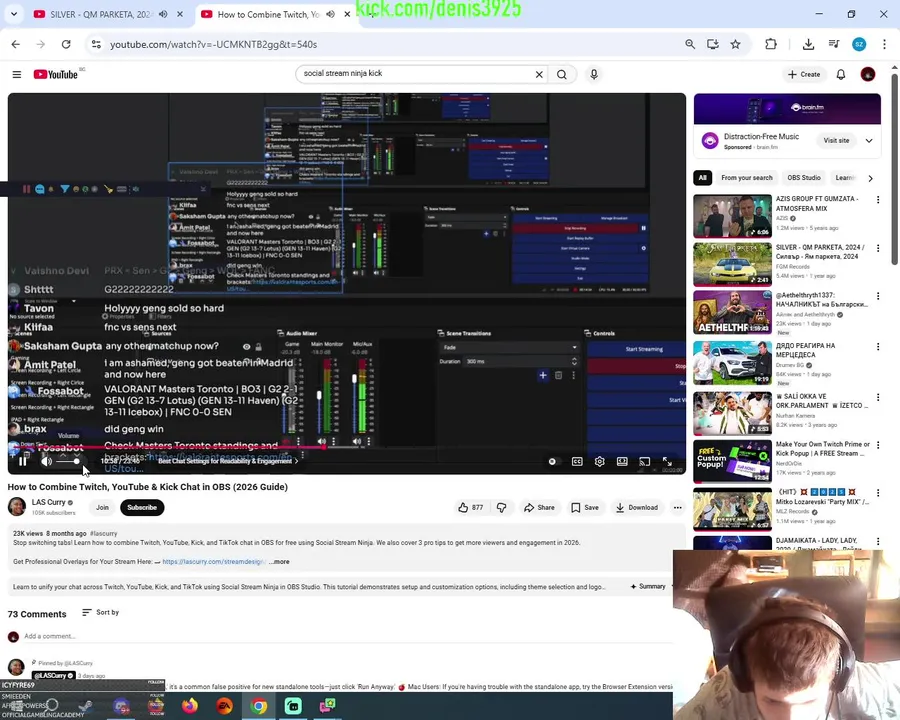Toggle closed captions (CC)
Viewport: 900px width, 720px height.
[577, 462]
